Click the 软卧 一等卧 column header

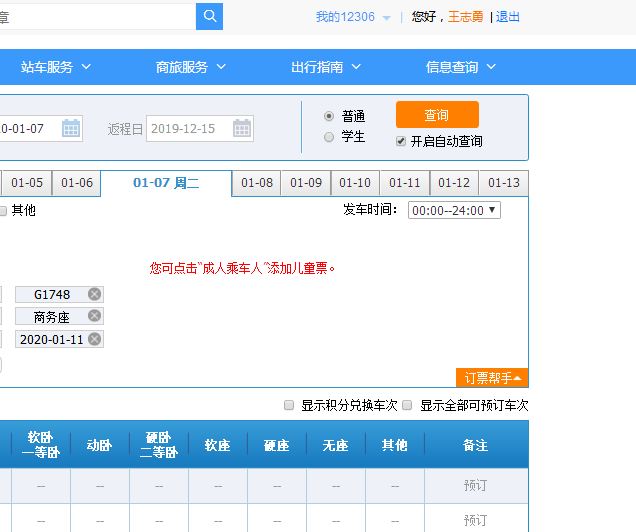(x=41, y=444)
